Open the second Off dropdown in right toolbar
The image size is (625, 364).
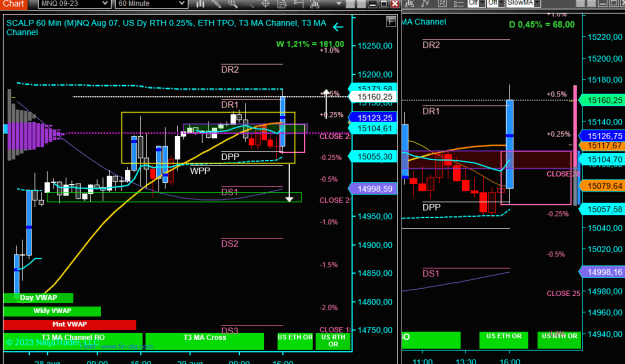(495, 3)
